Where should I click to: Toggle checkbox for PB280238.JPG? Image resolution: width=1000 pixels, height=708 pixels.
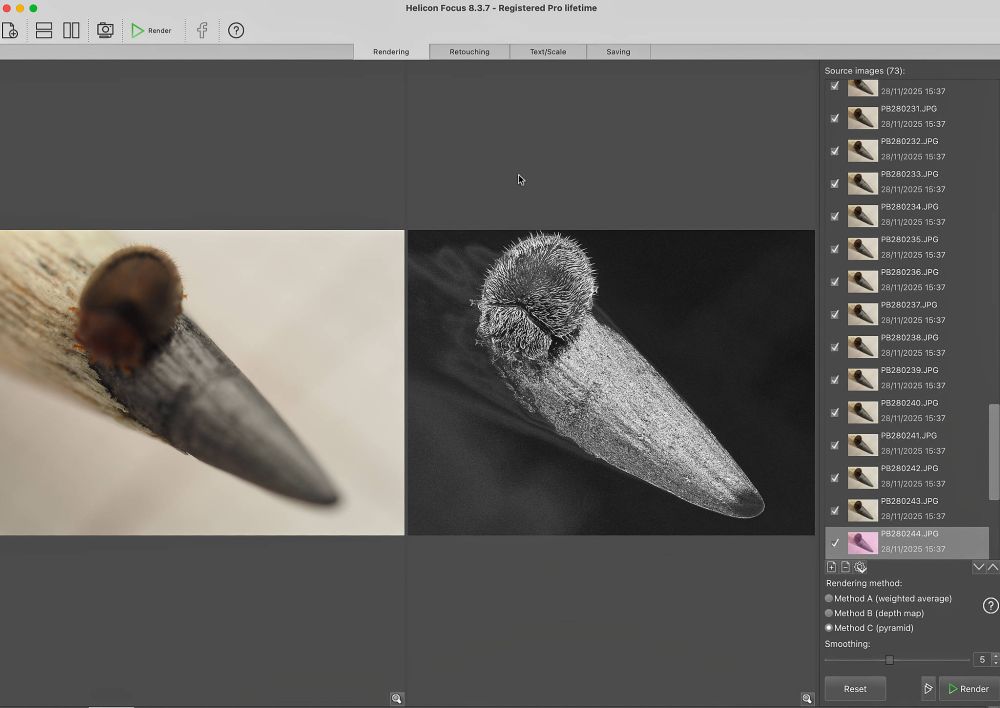[x=835, y=347]
